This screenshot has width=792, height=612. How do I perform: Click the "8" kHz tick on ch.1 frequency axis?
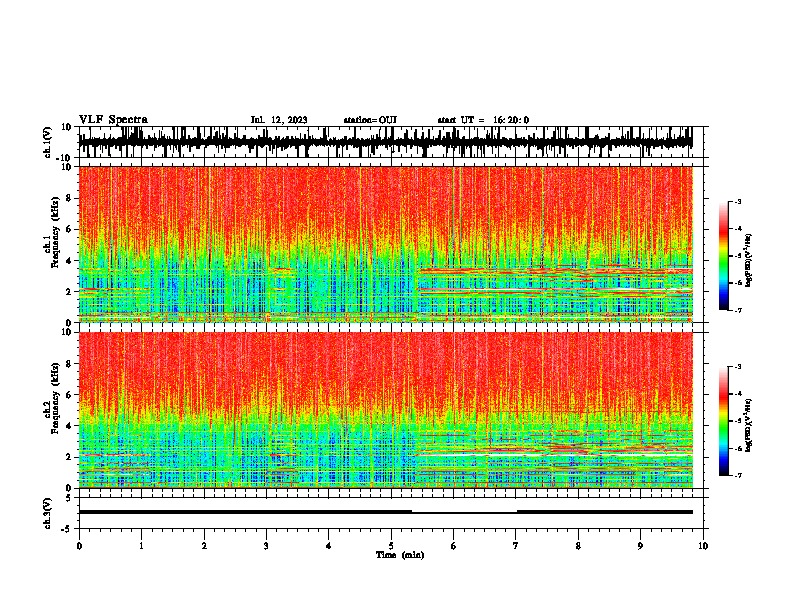pyautogui.click(x=70, y=198)
